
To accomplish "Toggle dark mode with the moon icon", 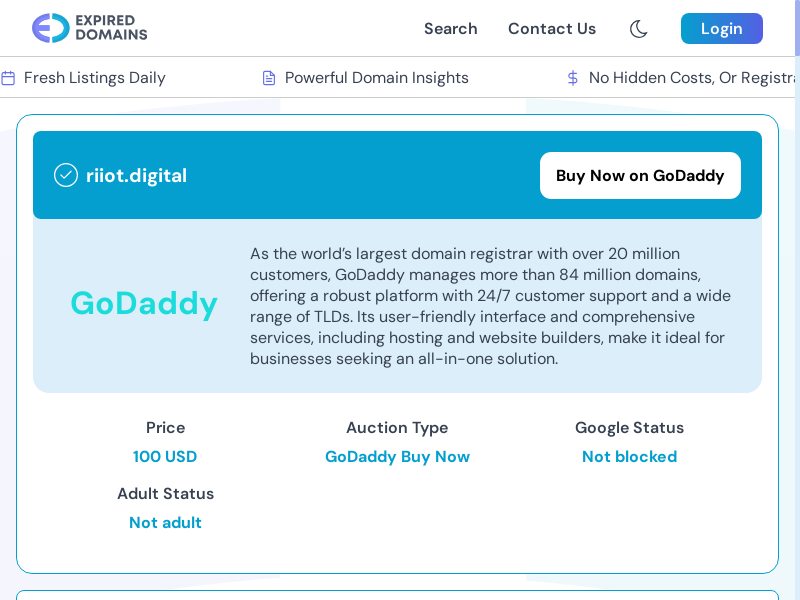I will pos(638,29).
